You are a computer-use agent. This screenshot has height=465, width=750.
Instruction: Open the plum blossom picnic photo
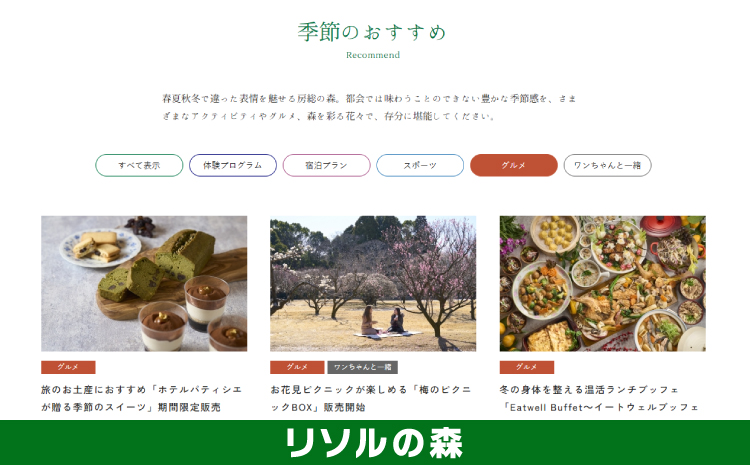373,284
